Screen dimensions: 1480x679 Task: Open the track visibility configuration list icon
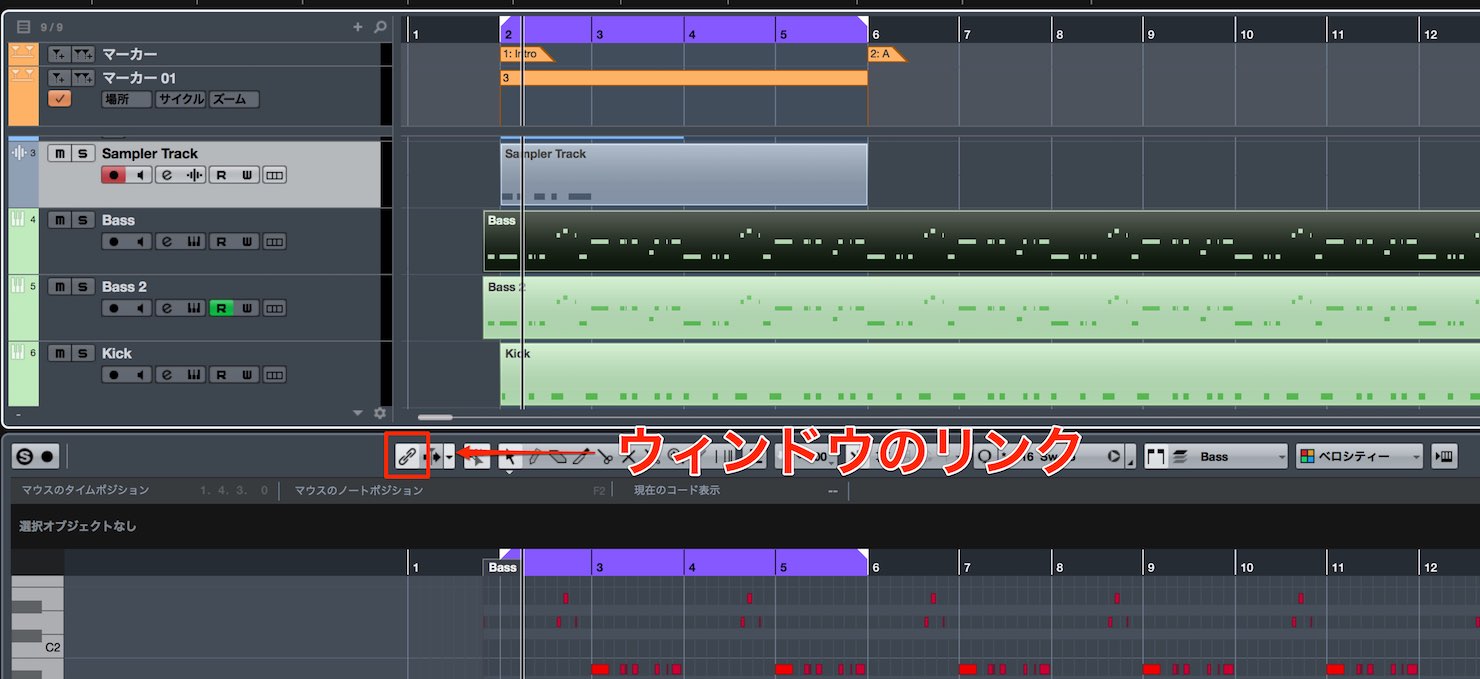[24, 27]
